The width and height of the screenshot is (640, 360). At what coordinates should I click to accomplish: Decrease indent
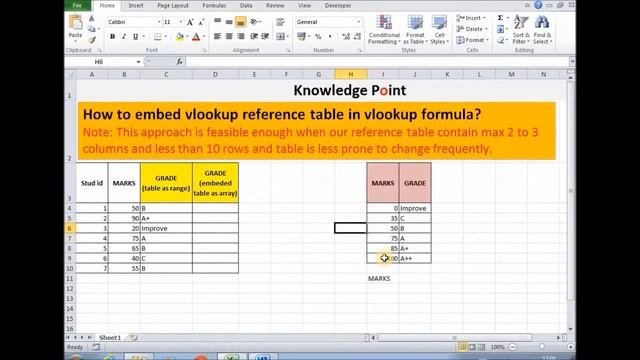[x=253, y=37]
